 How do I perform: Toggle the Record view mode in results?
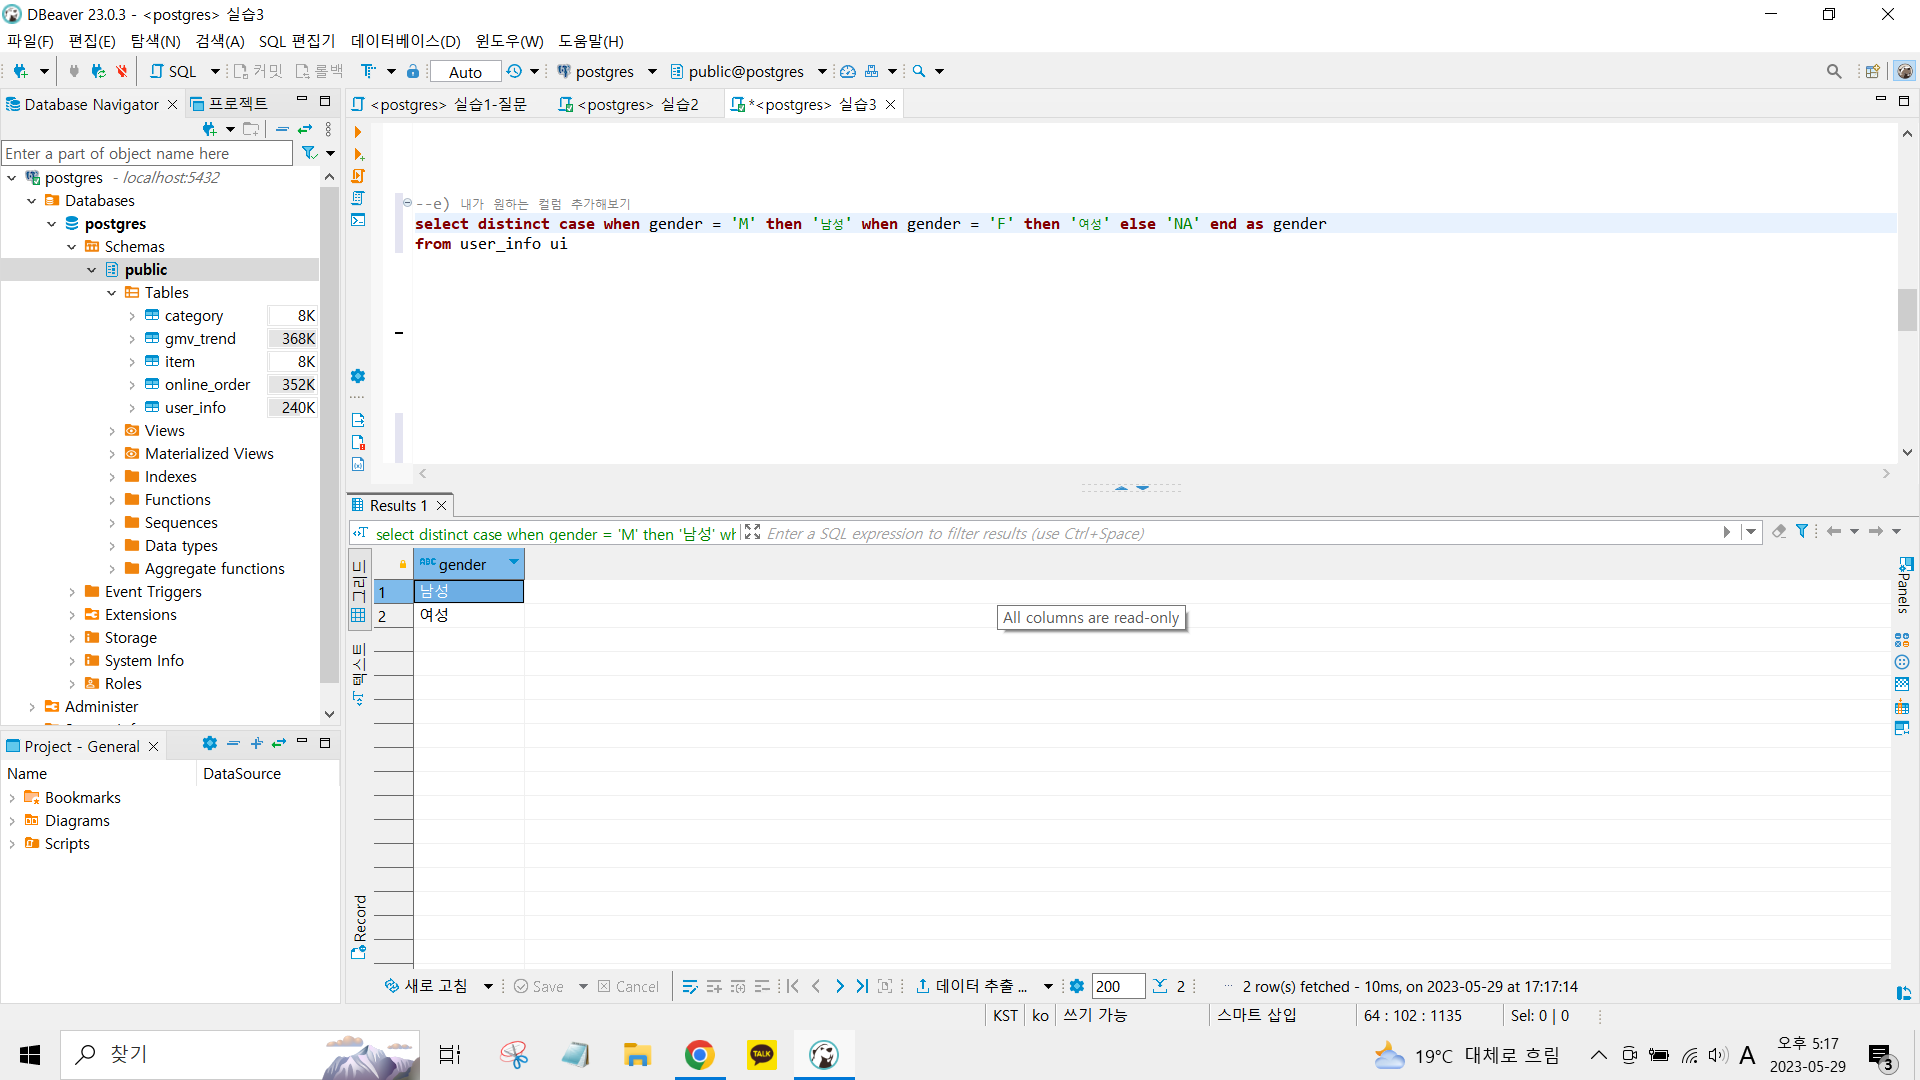click(359, 926)
